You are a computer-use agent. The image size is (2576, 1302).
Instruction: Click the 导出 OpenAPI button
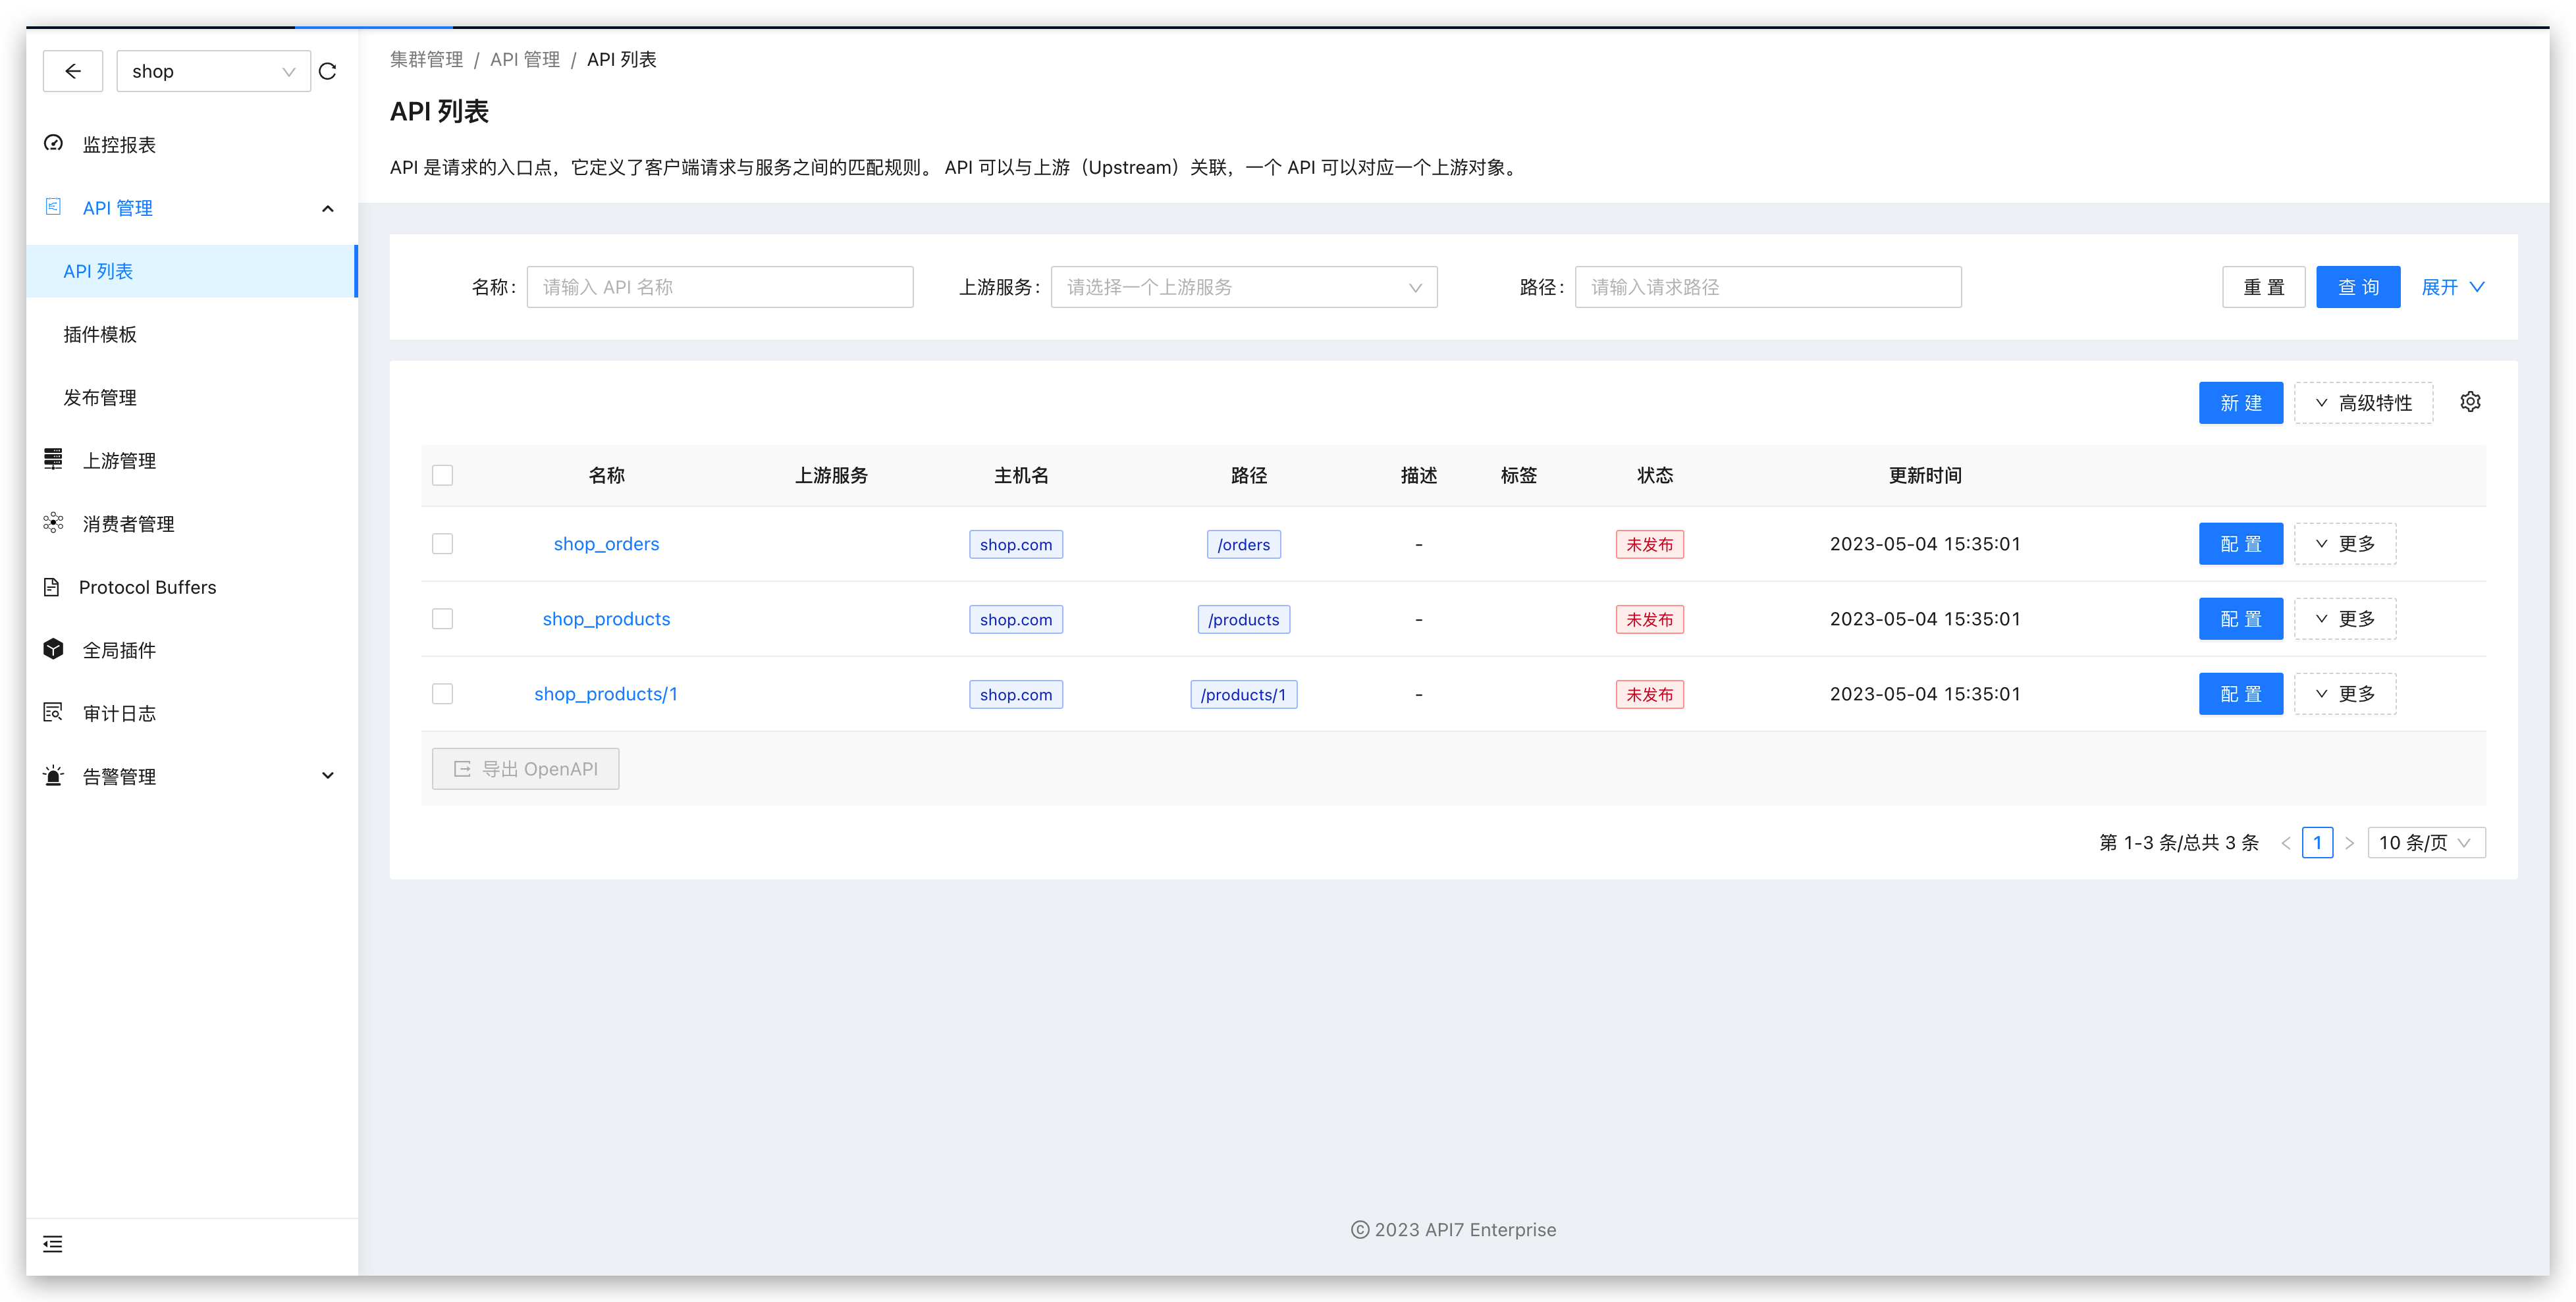pos(525,769)
